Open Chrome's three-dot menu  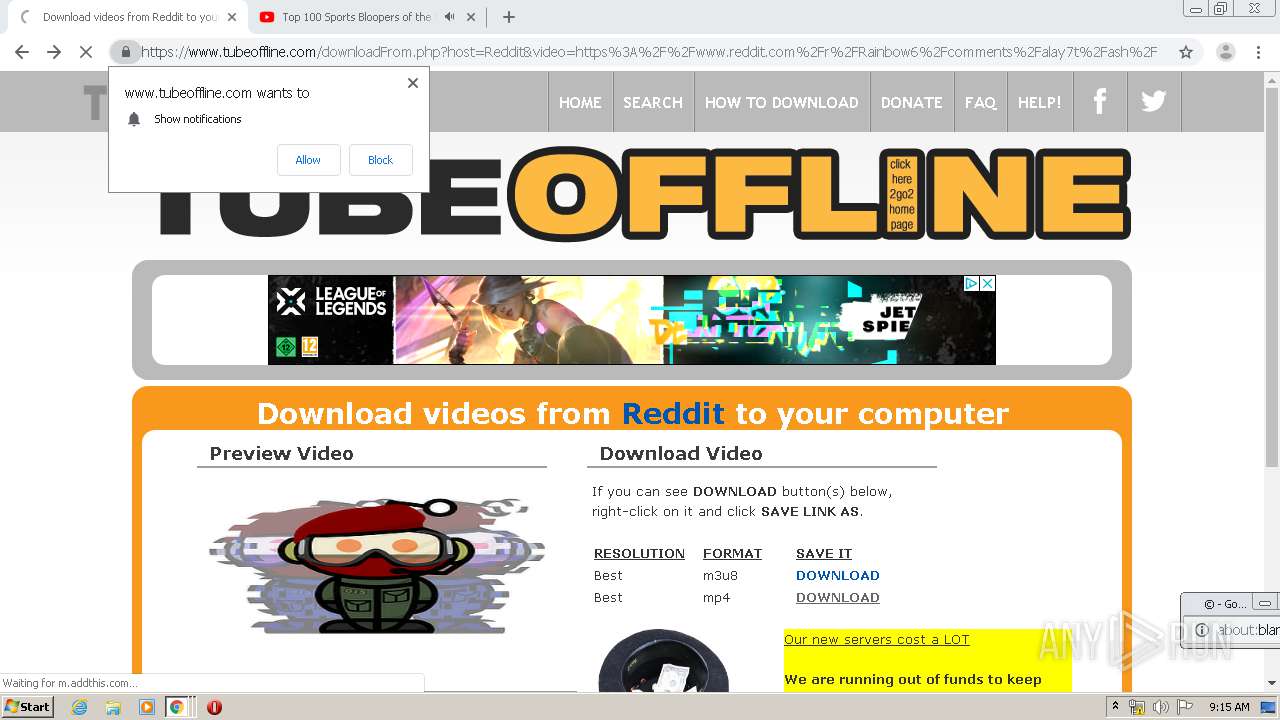click(x=1258, y=52)
